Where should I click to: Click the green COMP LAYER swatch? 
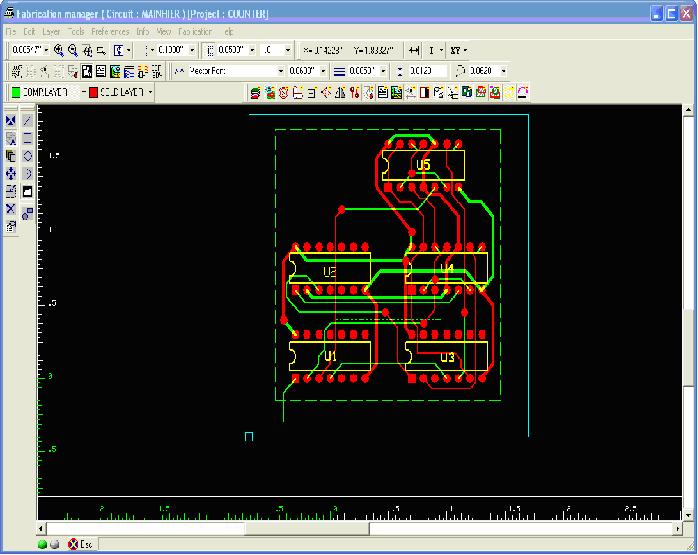[x=16, y=92]
